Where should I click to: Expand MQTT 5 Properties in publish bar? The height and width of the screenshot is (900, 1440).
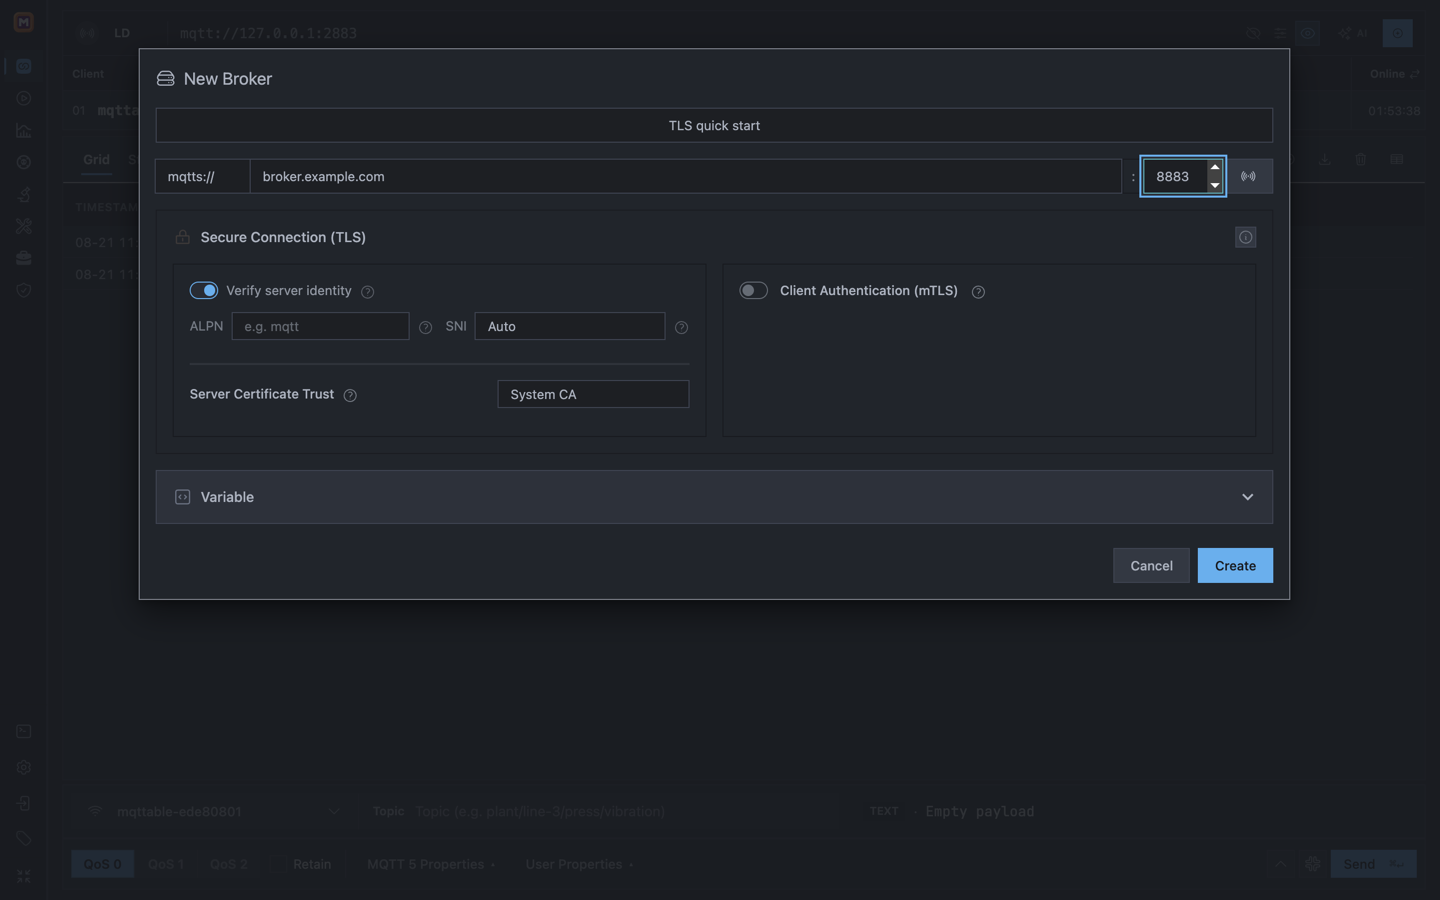pyautogui.click(x=431, y=864)
